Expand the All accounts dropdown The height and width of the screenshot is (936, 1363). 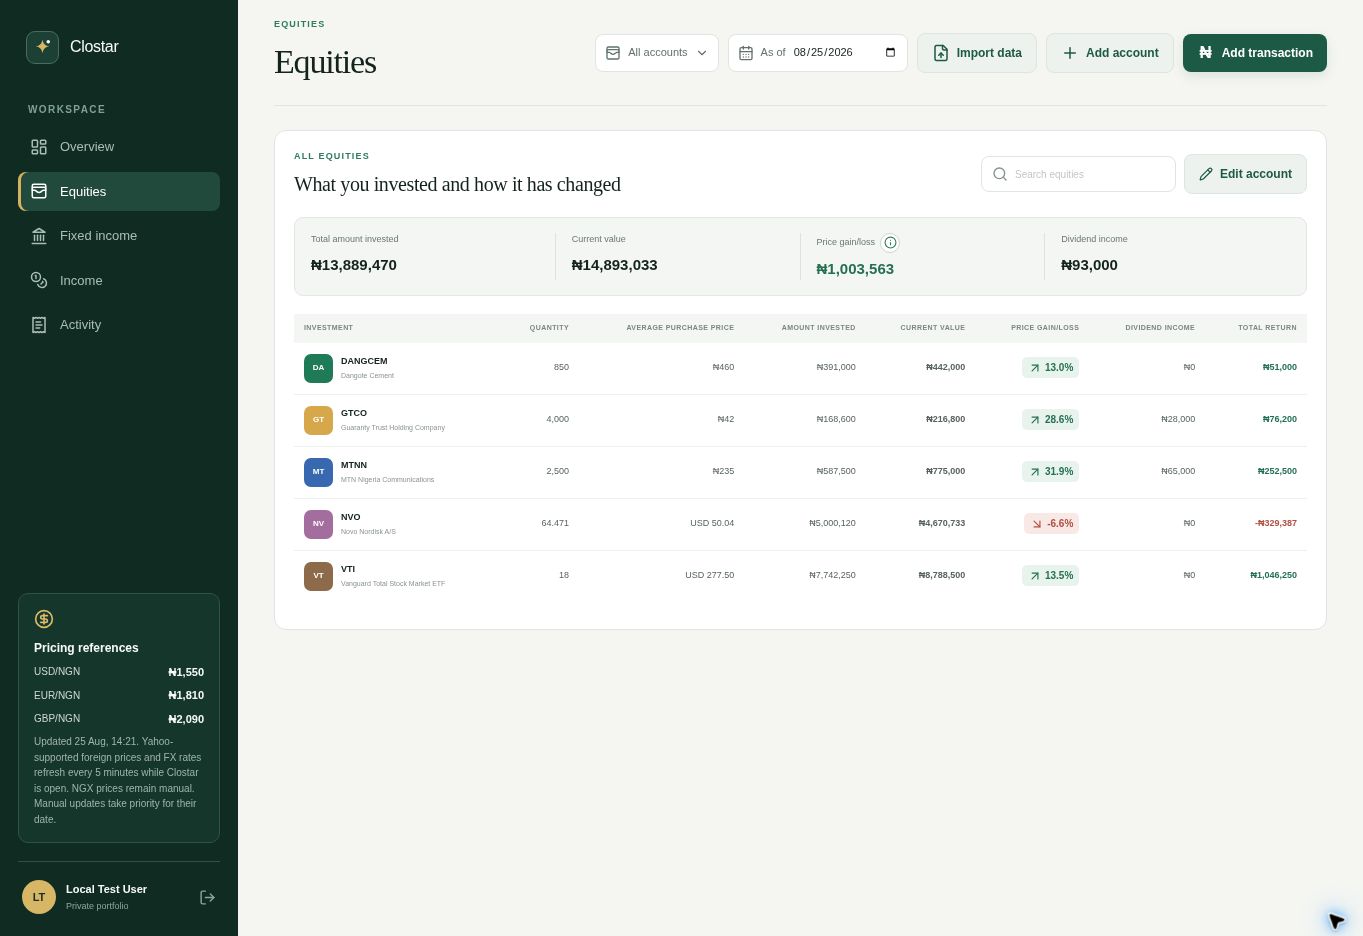657,53
